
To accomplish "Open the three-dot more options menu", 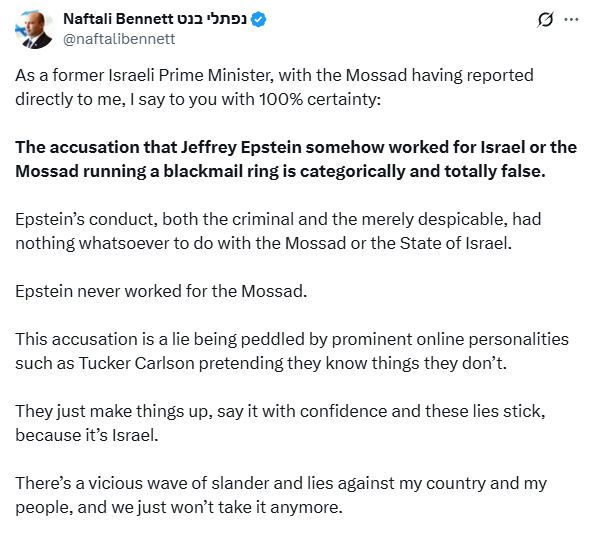I will (571, 19).
